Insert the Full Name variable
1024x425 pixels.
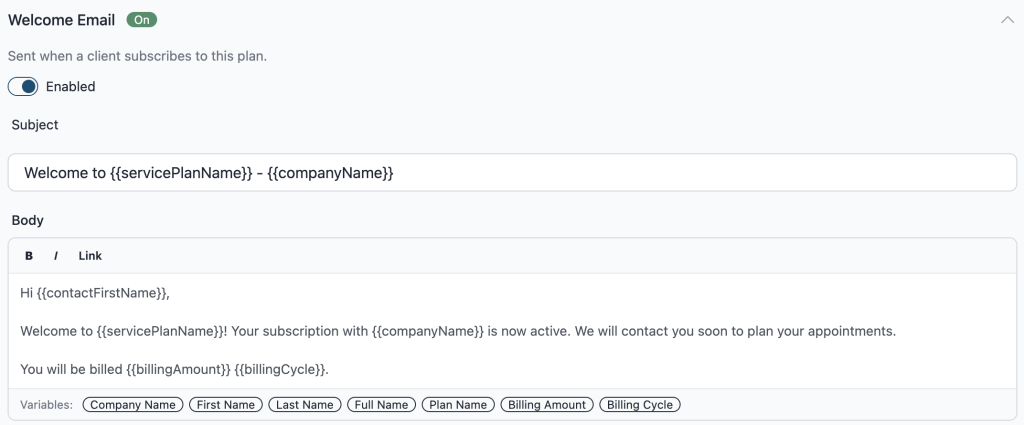(x=381, y=405)
